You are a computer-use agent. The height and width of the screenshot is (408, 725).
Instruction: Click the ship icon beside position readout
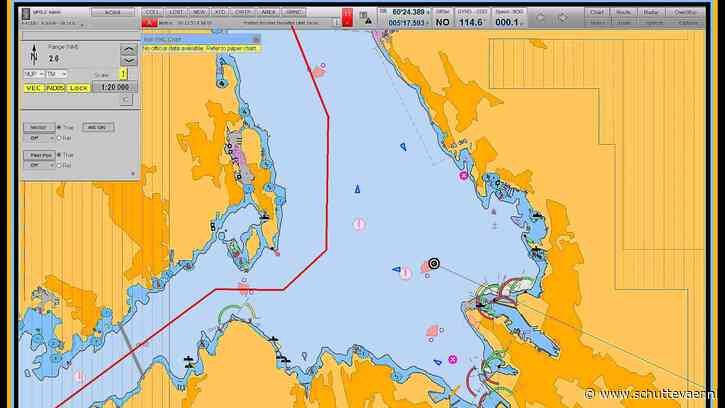(366, 17)
